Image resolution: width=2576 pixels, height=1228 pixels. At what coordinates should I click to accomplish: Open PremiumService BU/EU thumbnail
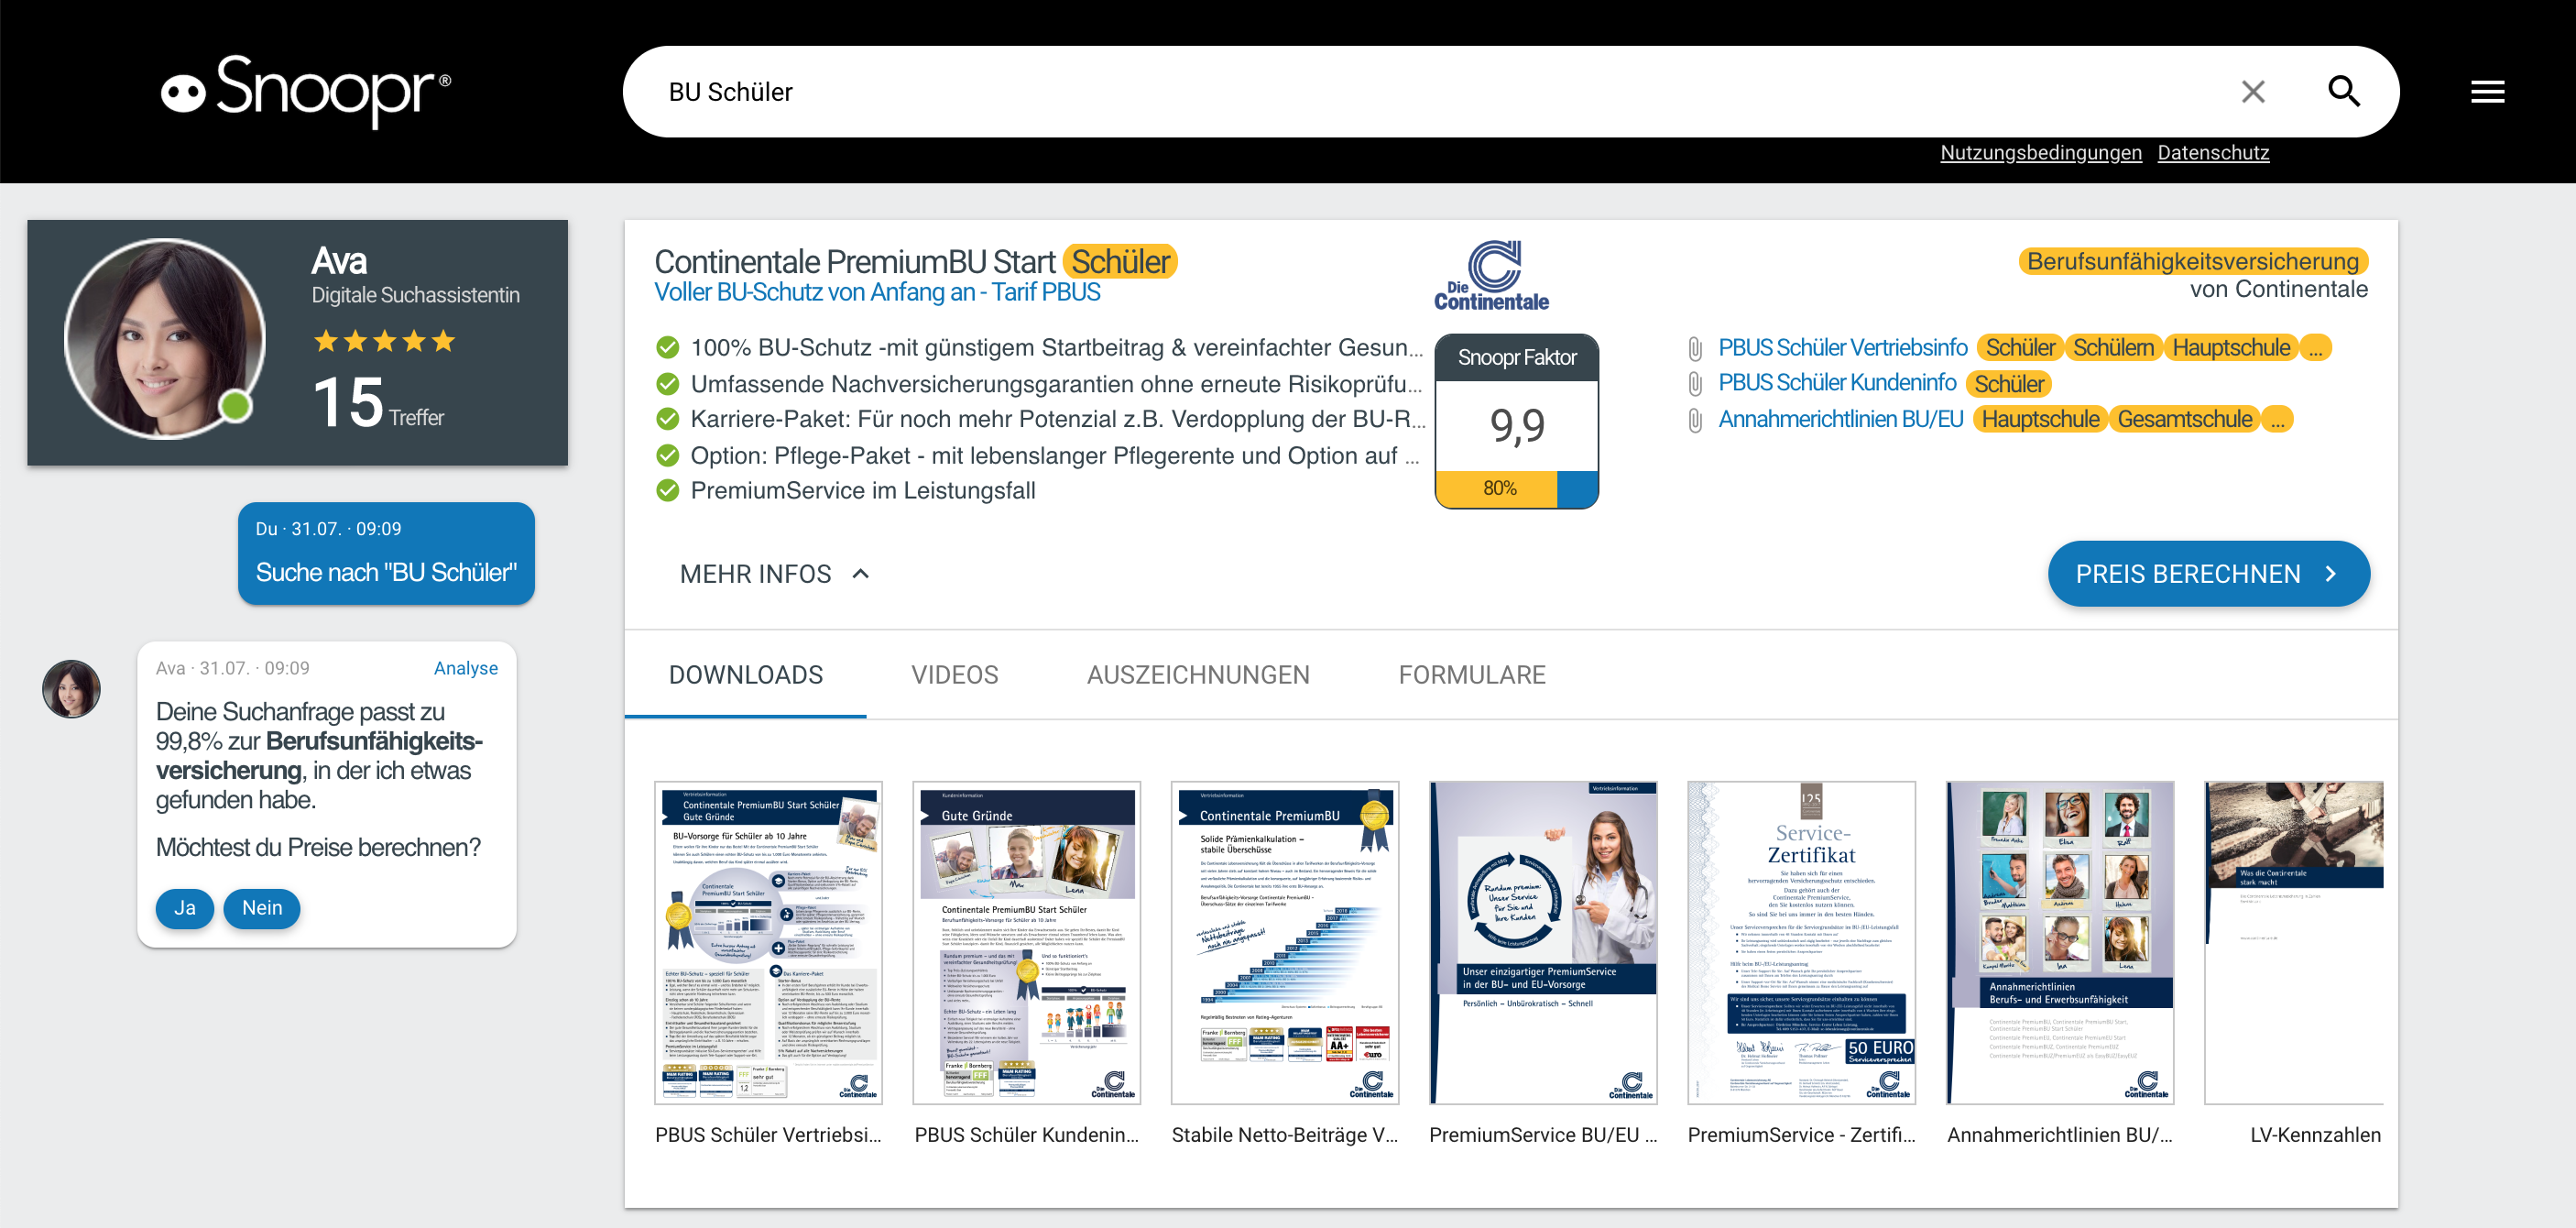1543,943
